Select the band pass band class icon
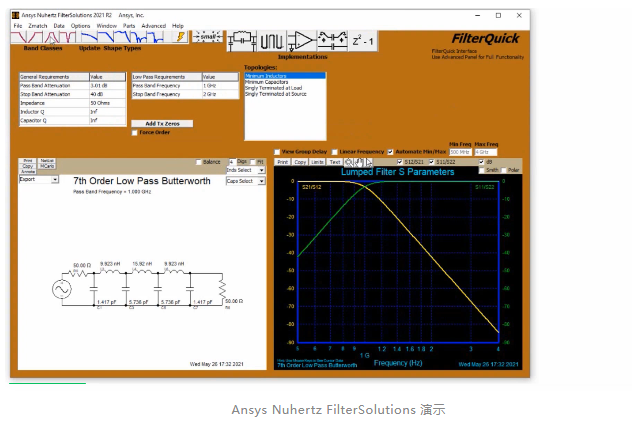632x421 pixels. 51,37
